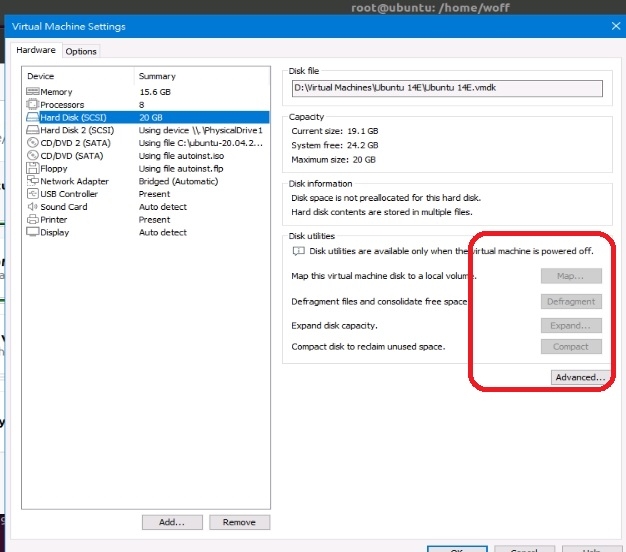This screenshot has width=626, height=552.
Task: Select the CD/DVD 2 (SATA) disc icon
Action: (x=32, y=143)
